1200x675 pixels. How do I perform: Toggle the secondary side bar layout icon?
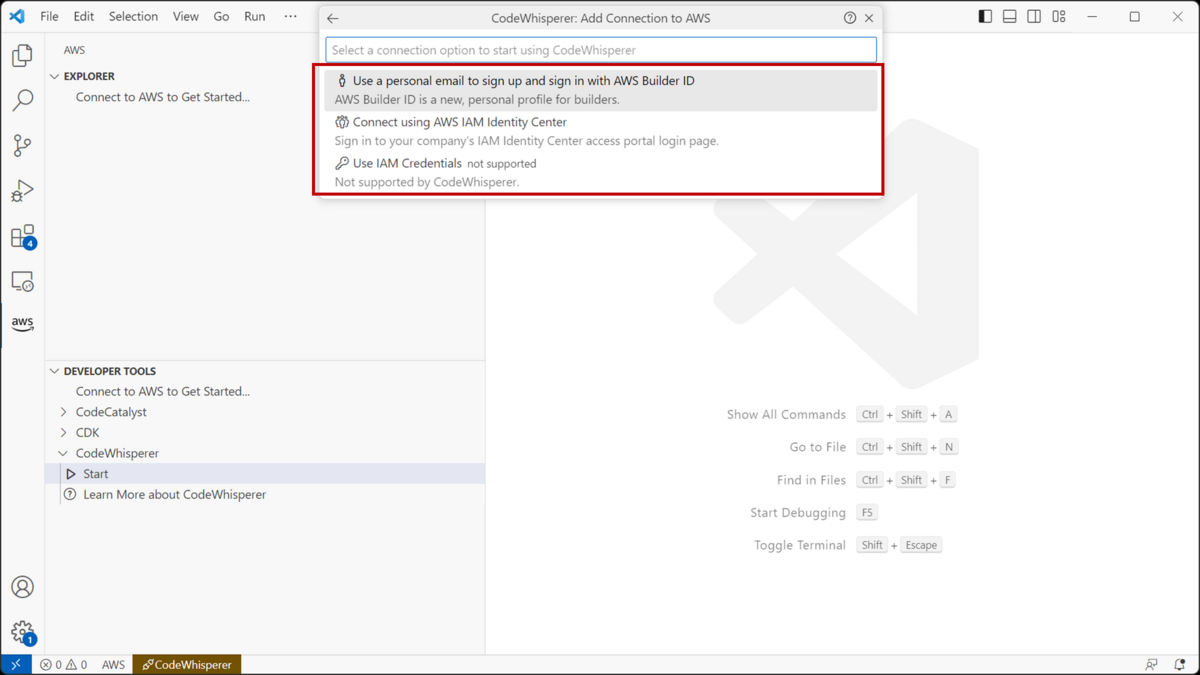point(1034,17)
